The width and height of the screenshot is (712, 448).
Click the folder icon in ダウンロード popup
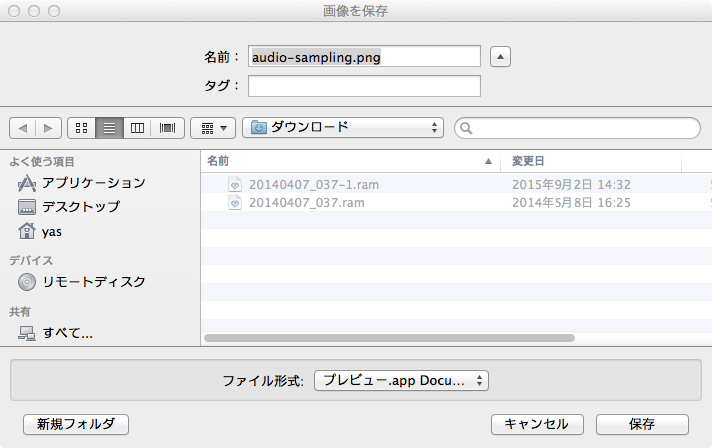click(x=259, y=128)
